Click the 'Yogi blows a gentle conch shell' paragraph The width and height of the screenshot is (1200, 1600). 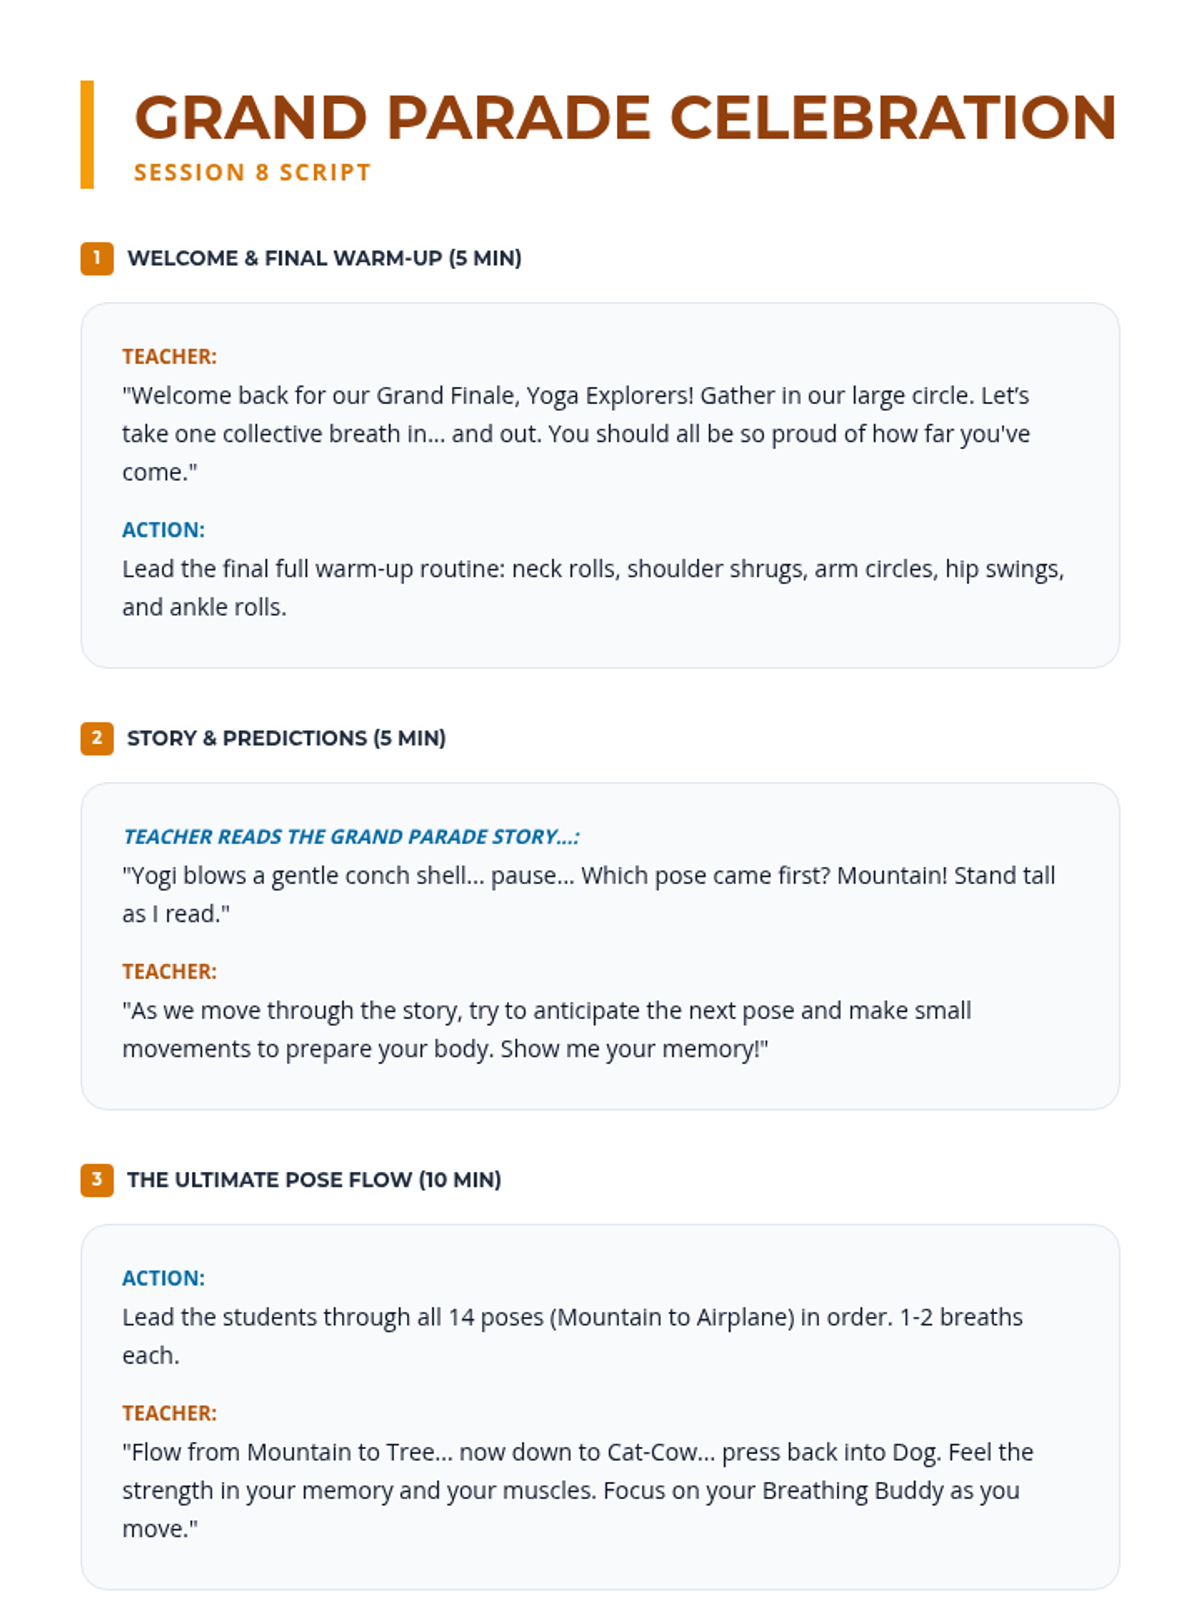(588, 894)
